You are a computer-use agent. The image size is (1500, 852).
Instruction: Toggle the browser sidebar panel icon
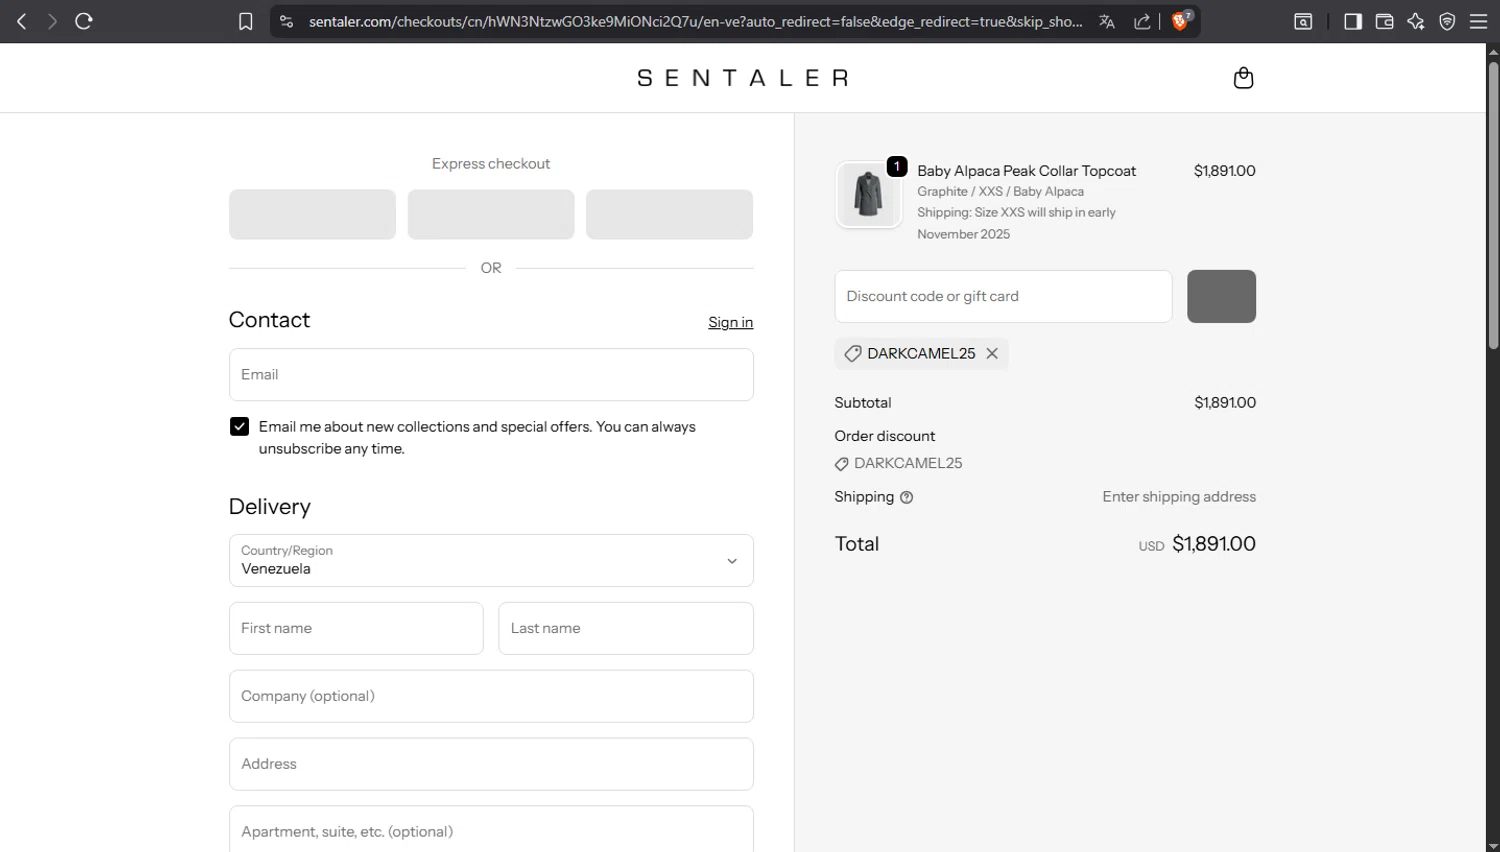[x=1352, y=21]
